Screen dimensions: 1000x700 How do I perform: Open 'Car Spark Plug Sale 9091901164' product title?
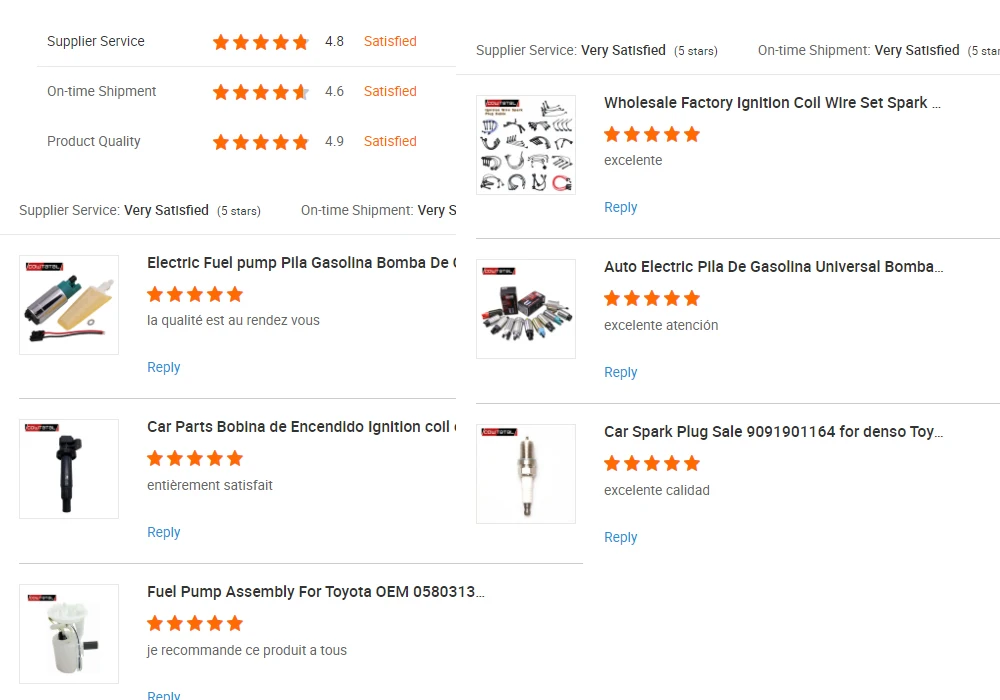(772, 432)
